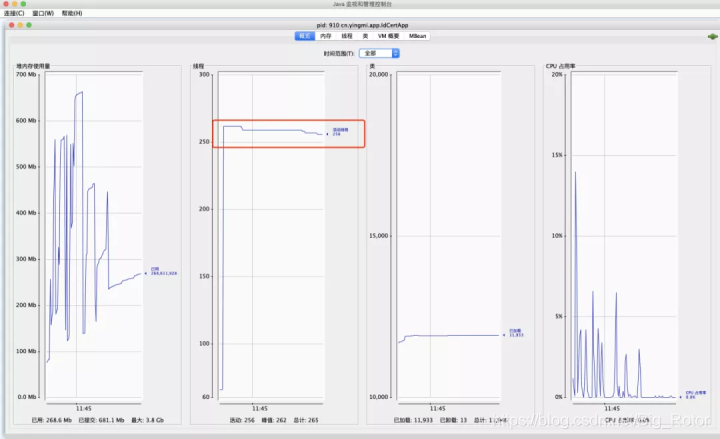Click the 已加载: 11,933 class count
This screenshot has height=439, width=720.
pyautogui.click(x=413, y=420)
